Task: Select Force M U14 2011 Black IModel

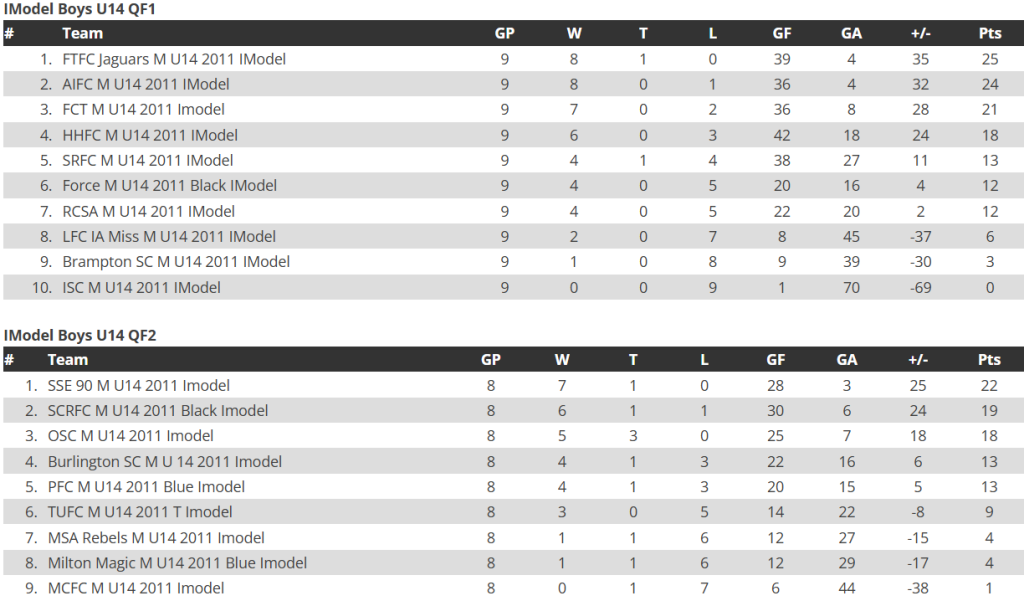Action: pyautogui.click(x=169, y=186)
